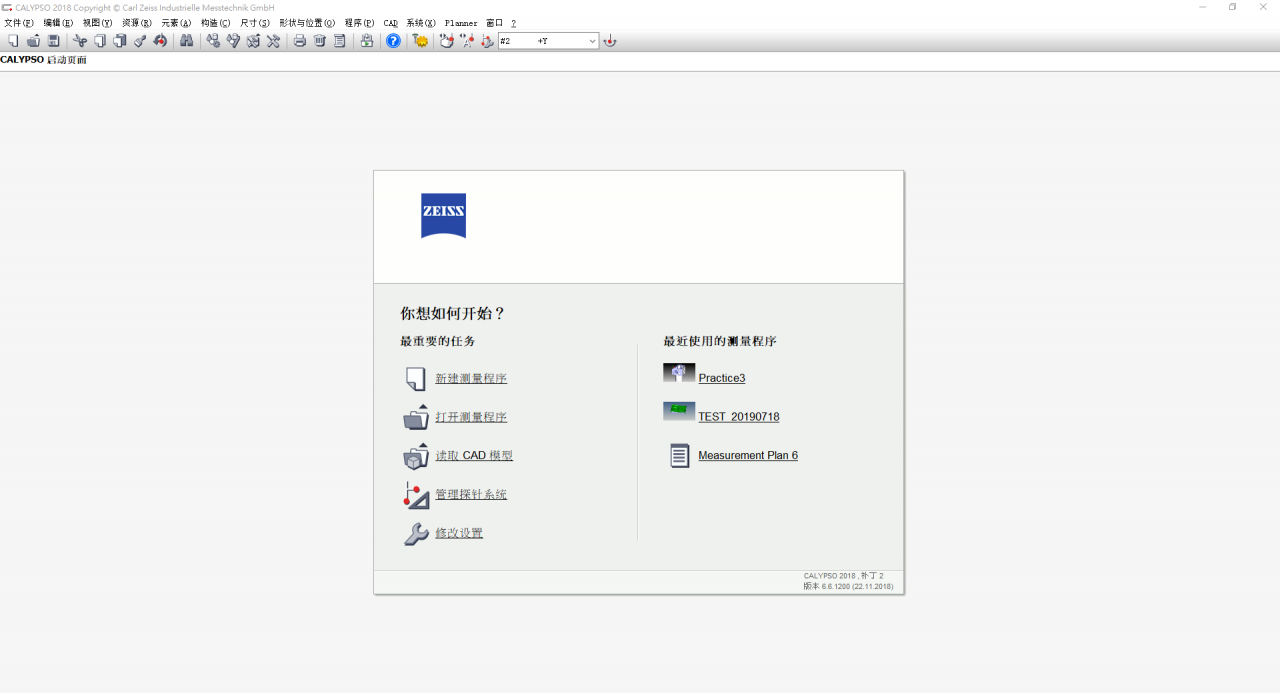Viewport: 1280px width, 693px height.
Task: Click the Cut scissors toolbar icon
Action: [x=80, y=41]
